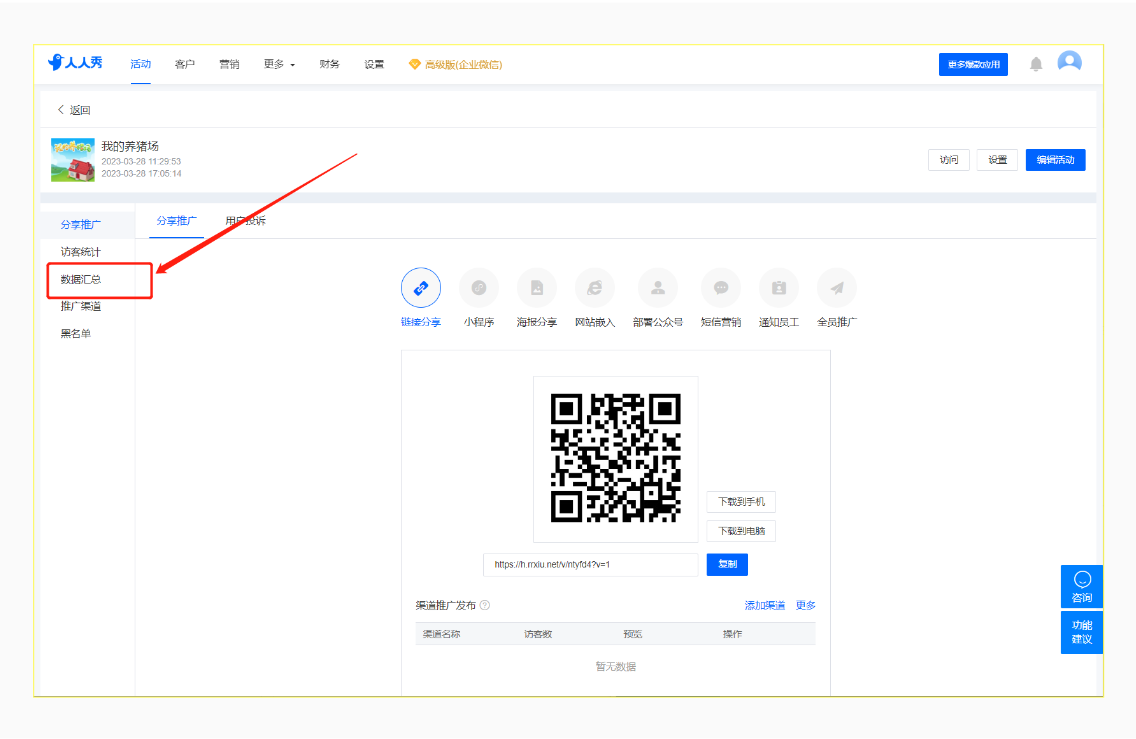Select the 网站嵌入 website embed icon

click(x=595, y=288)
